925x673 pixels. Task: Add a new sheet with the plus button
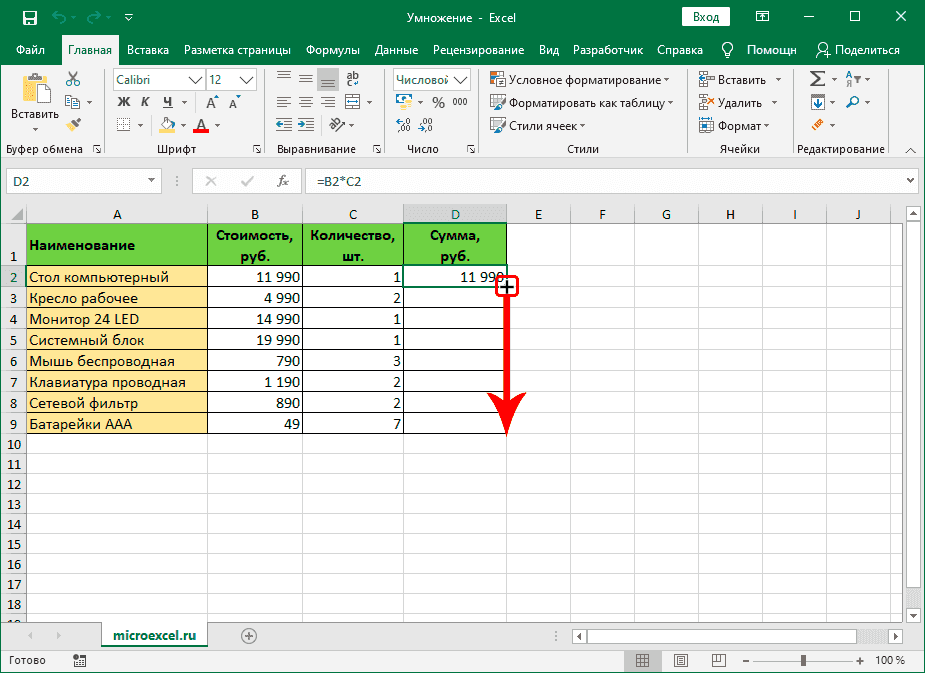pos(249,635)
